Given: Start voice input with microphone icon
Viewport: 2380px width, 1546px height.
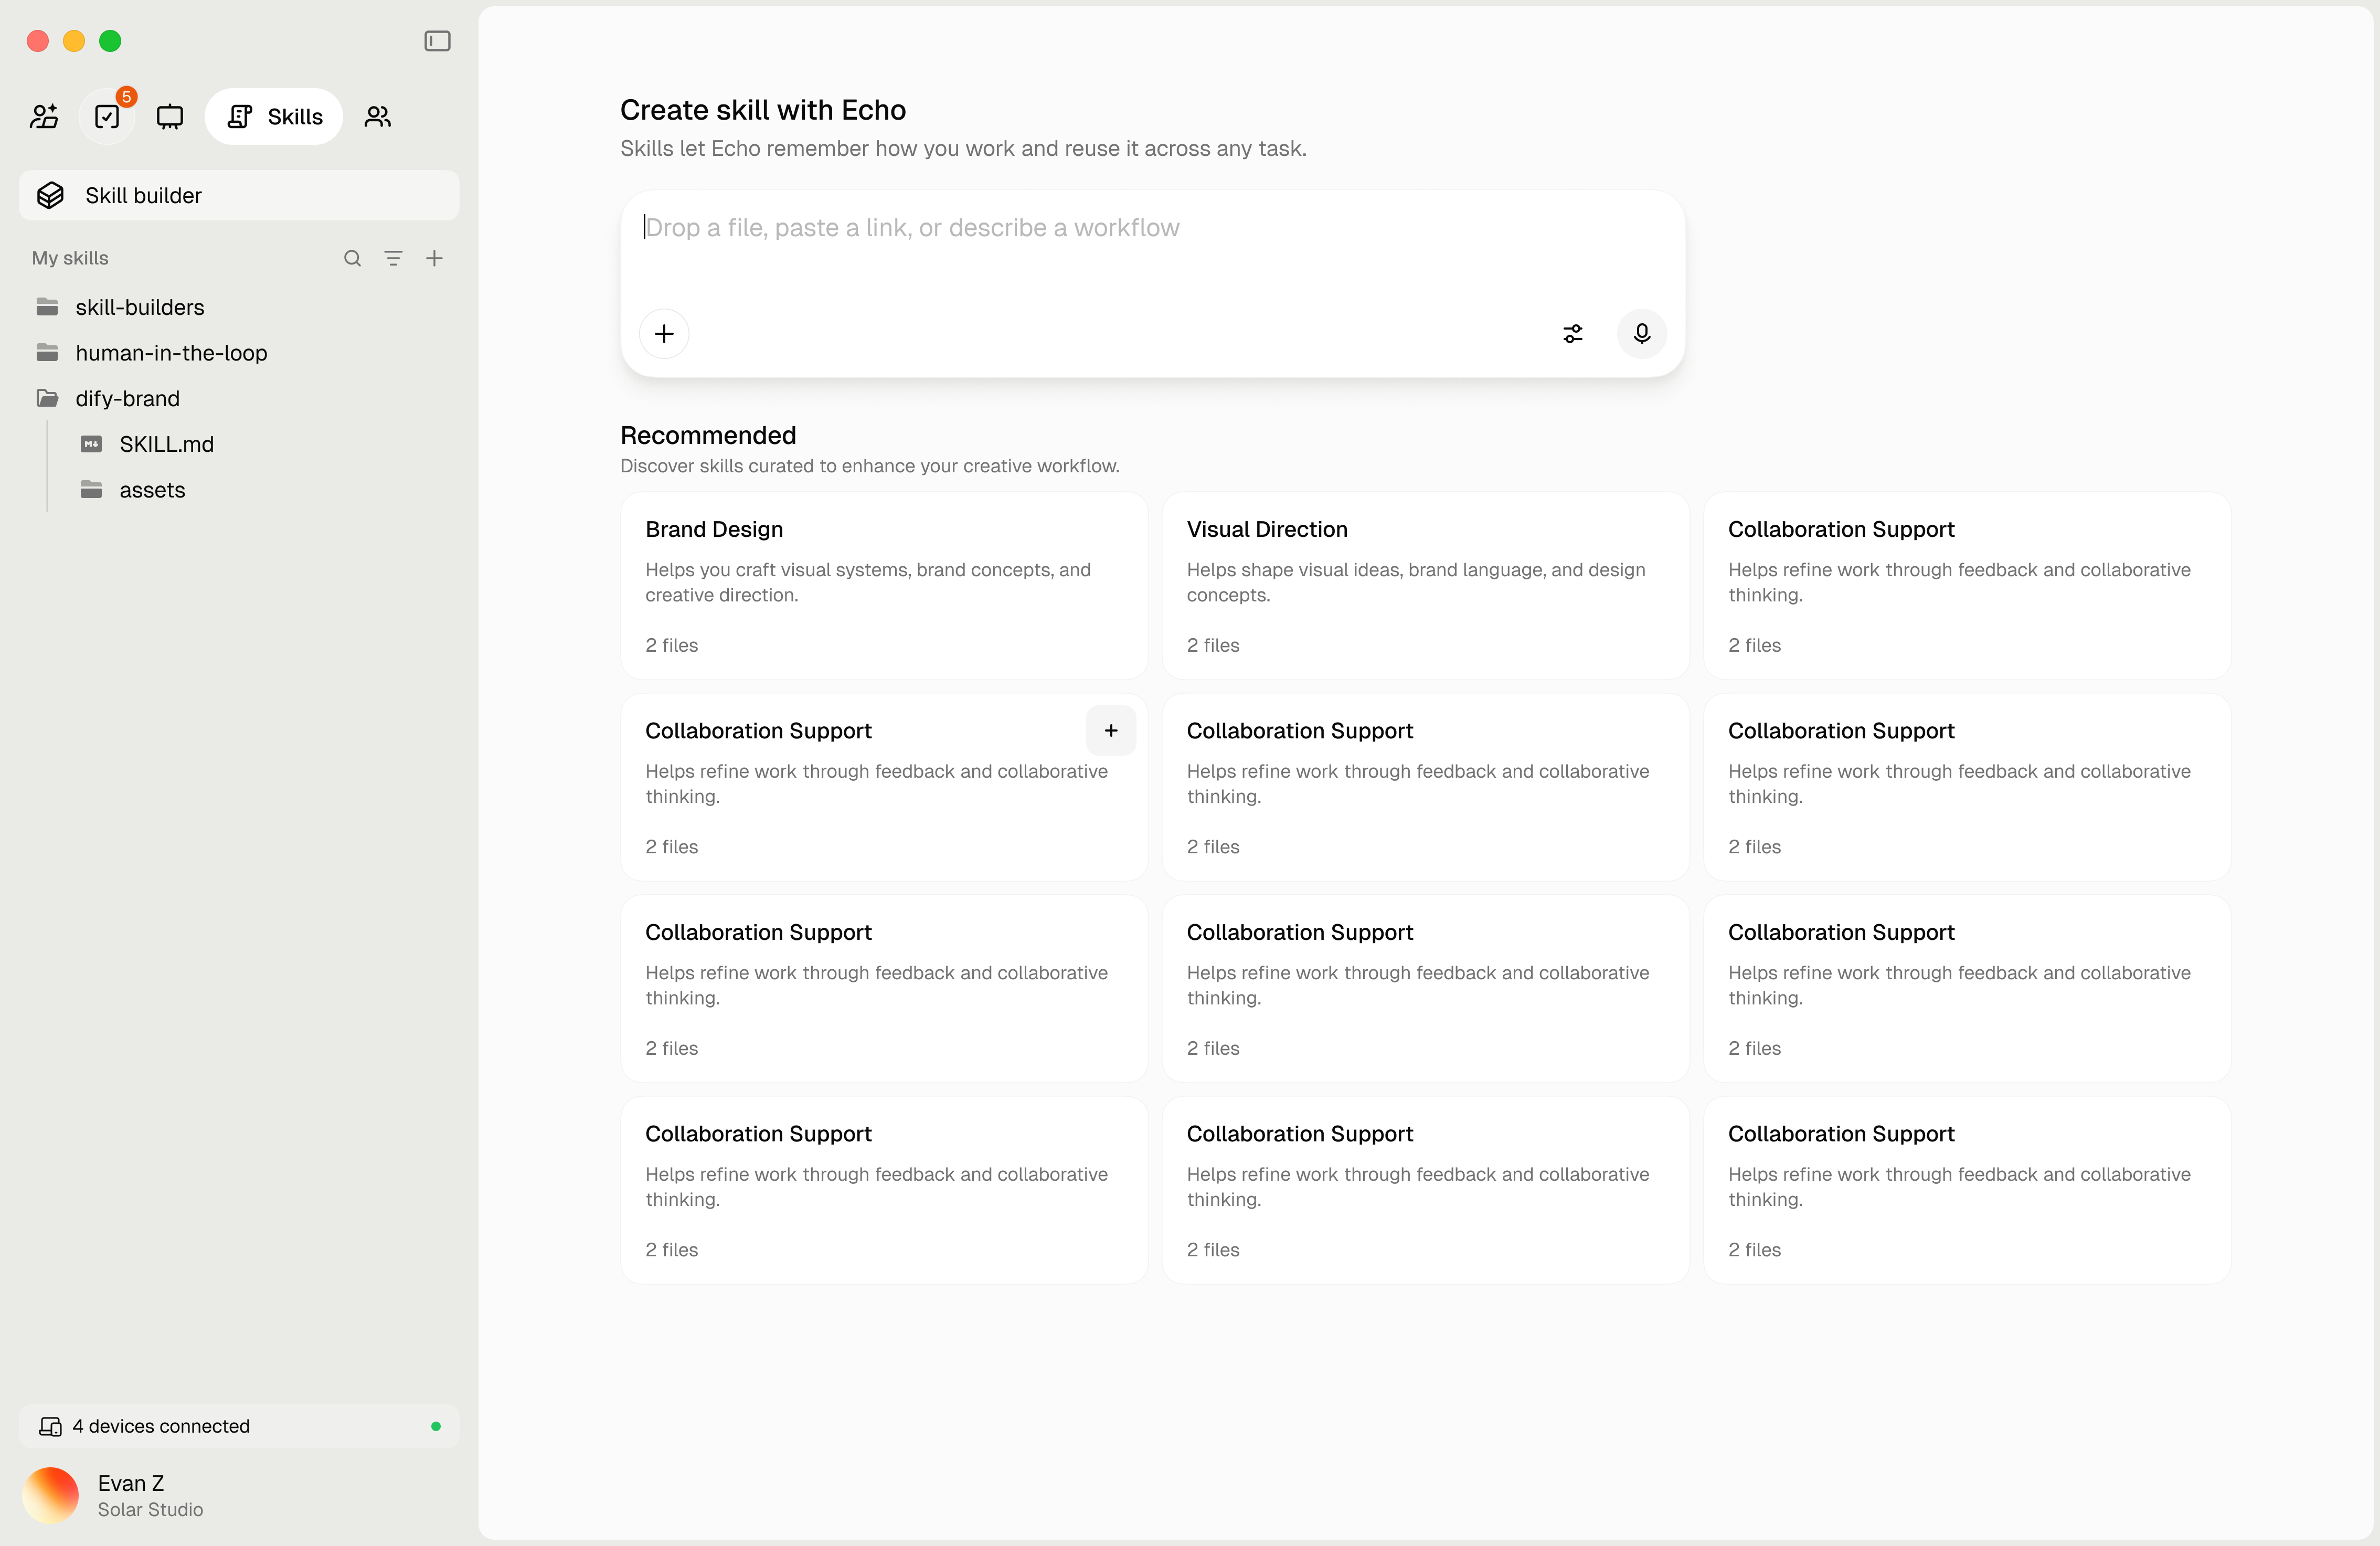Looking at the screenshot, I should [1641, 334].
